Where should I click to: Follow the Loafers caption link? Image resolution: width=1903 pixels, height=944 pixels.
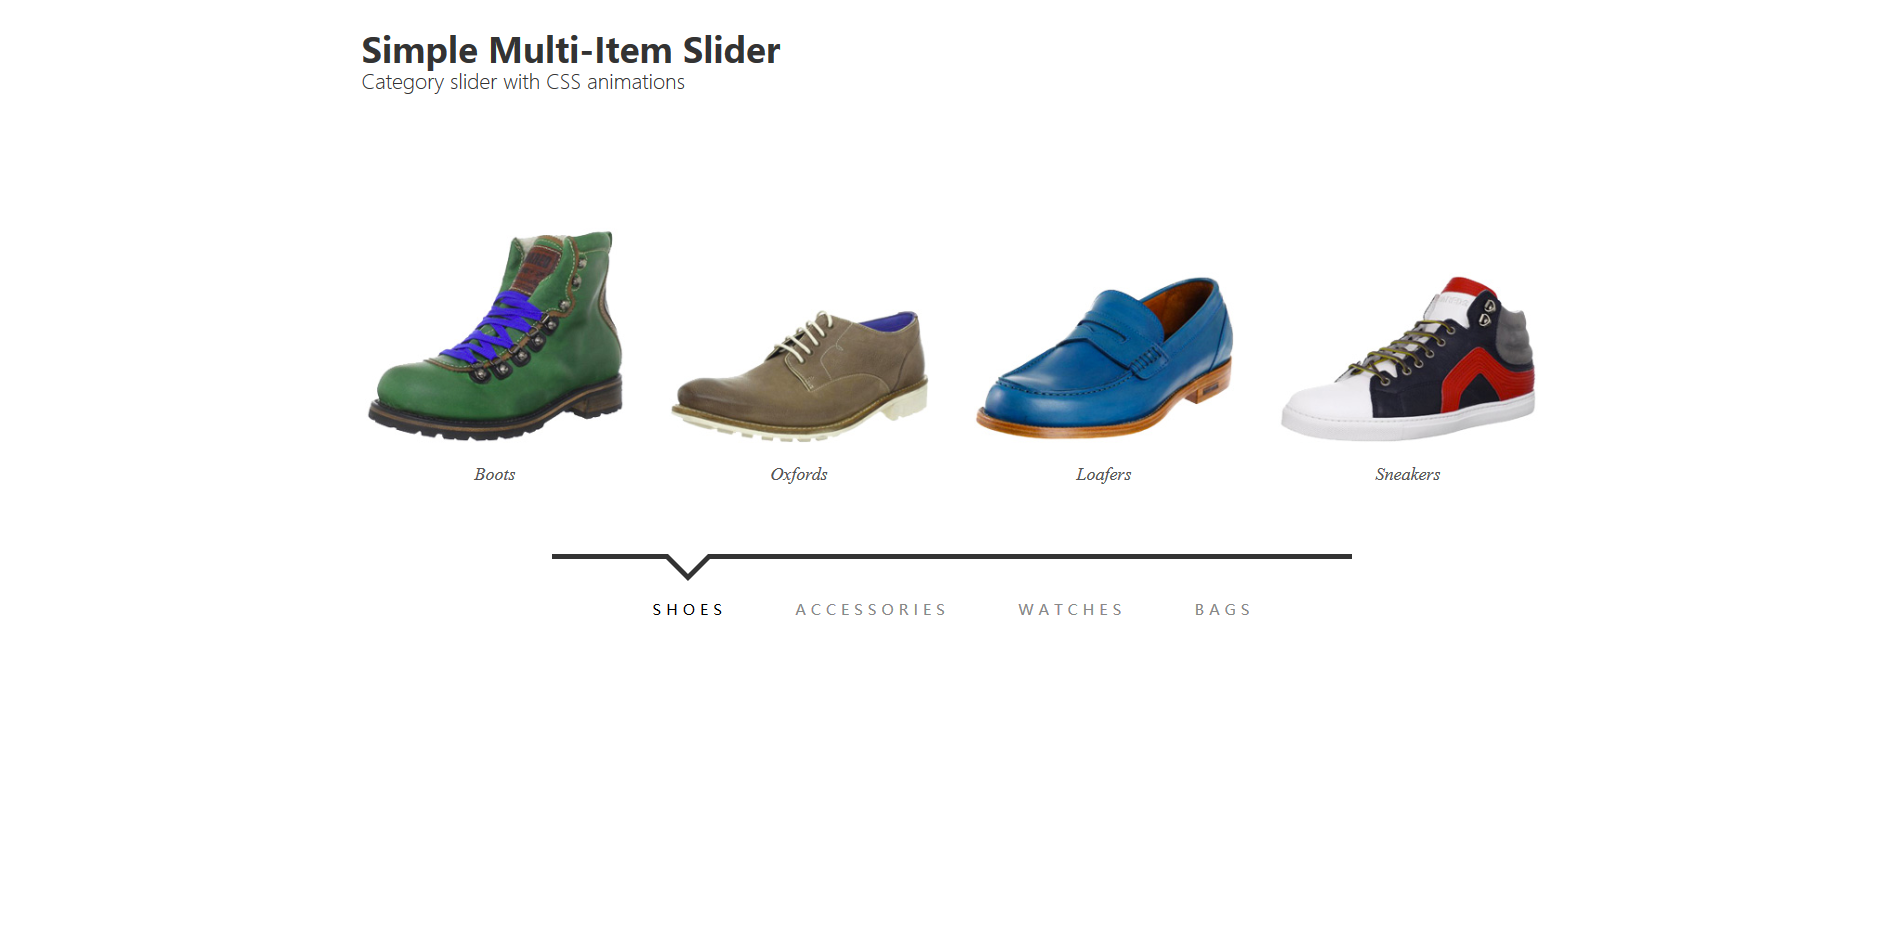click(1104, 474)
